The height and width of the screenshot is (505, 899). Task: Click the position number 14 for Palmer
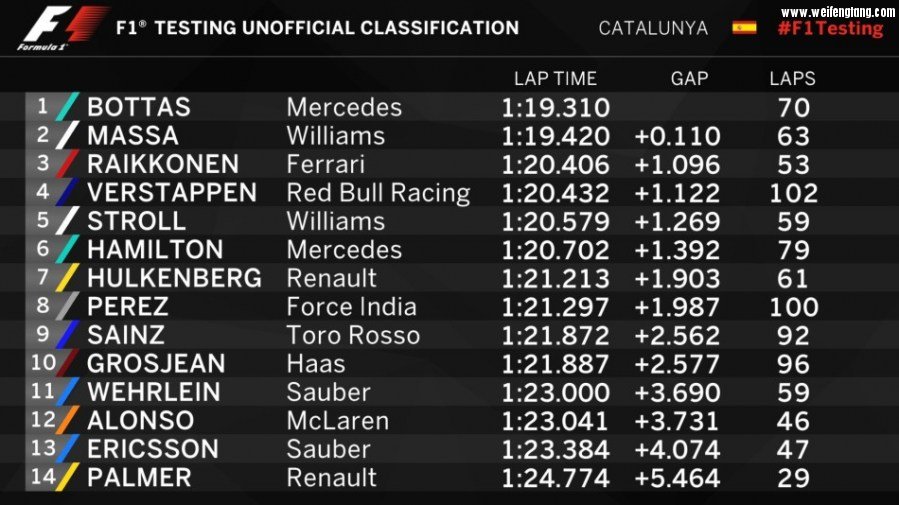click(x=44, y=477)
